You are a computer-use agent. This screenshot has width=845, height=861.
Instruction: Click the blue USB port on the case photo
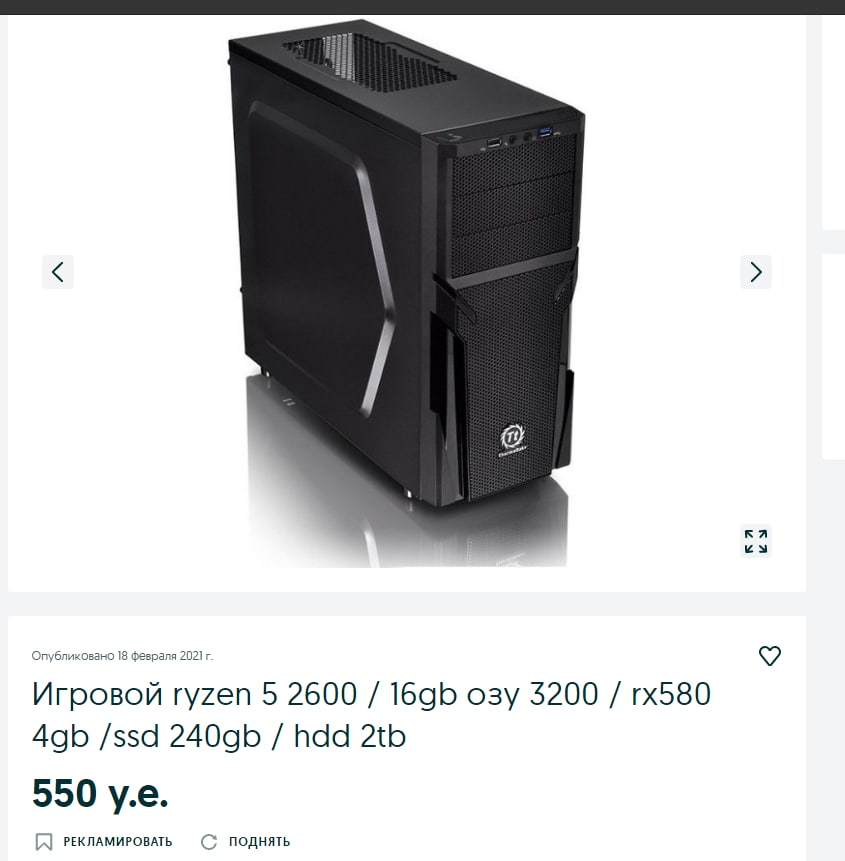(545, 131)
